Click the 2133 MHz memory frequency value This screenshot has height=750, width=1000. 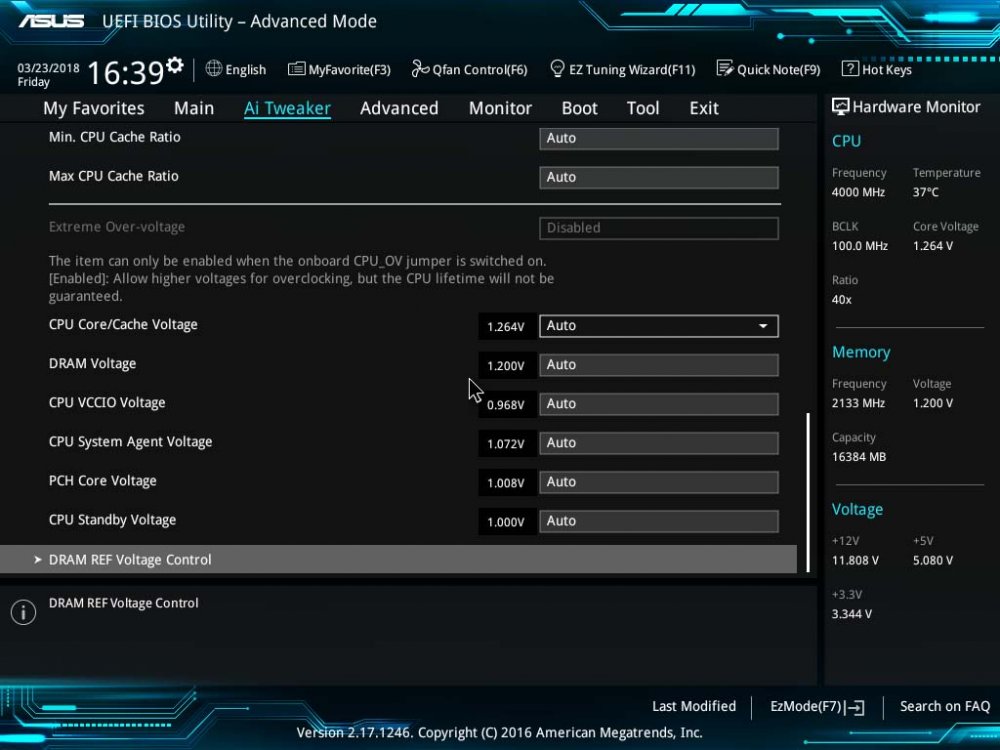858,403
